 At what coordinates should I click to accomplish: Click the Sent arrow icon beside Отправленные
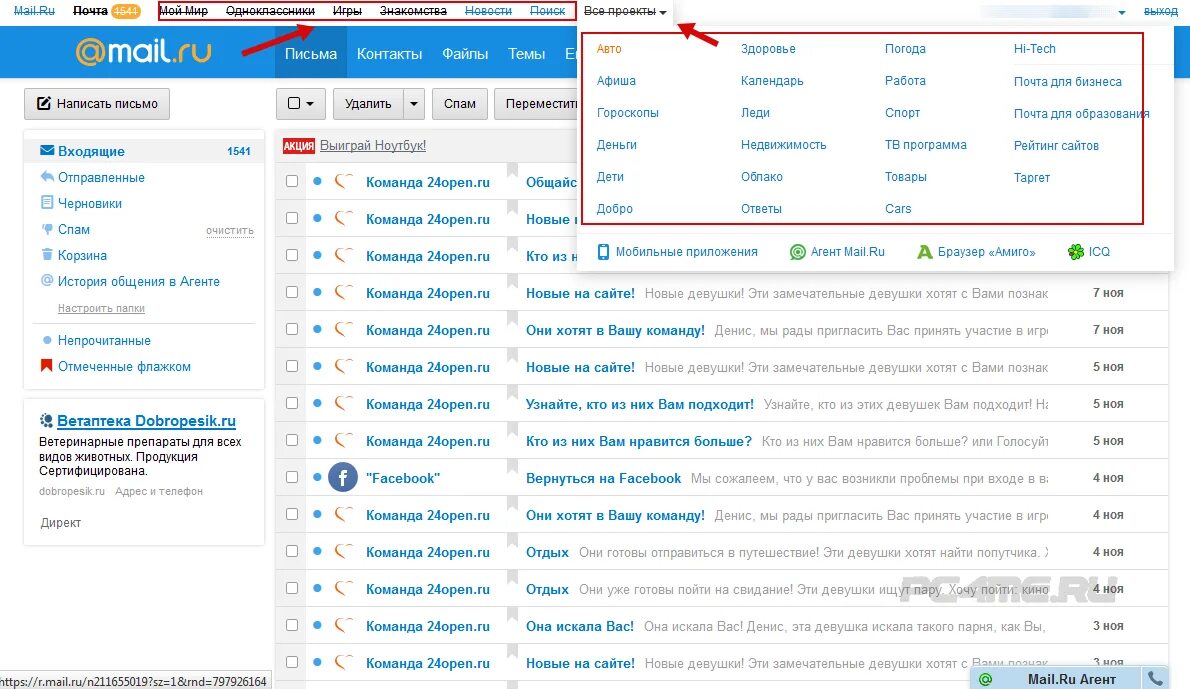[x=46, y=177]
